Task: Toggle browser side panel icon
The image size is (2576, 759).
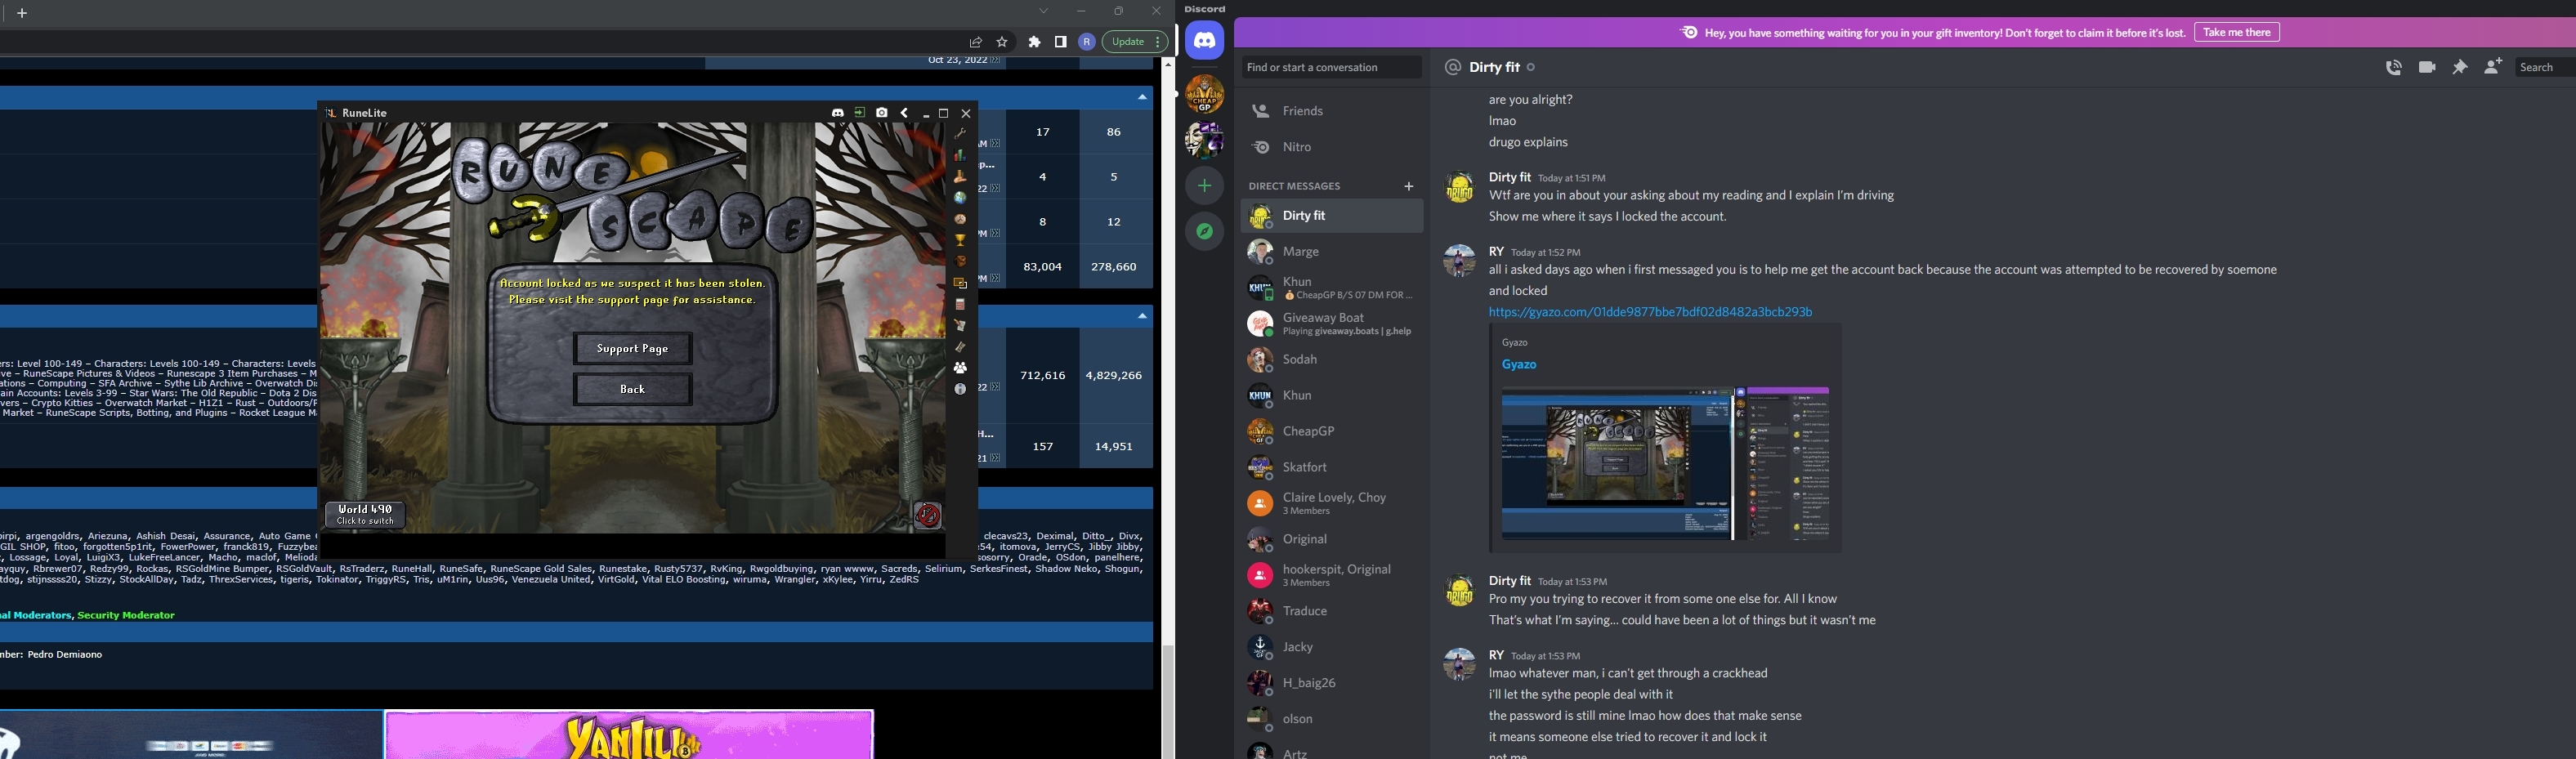Action: tap(1061, 42)
